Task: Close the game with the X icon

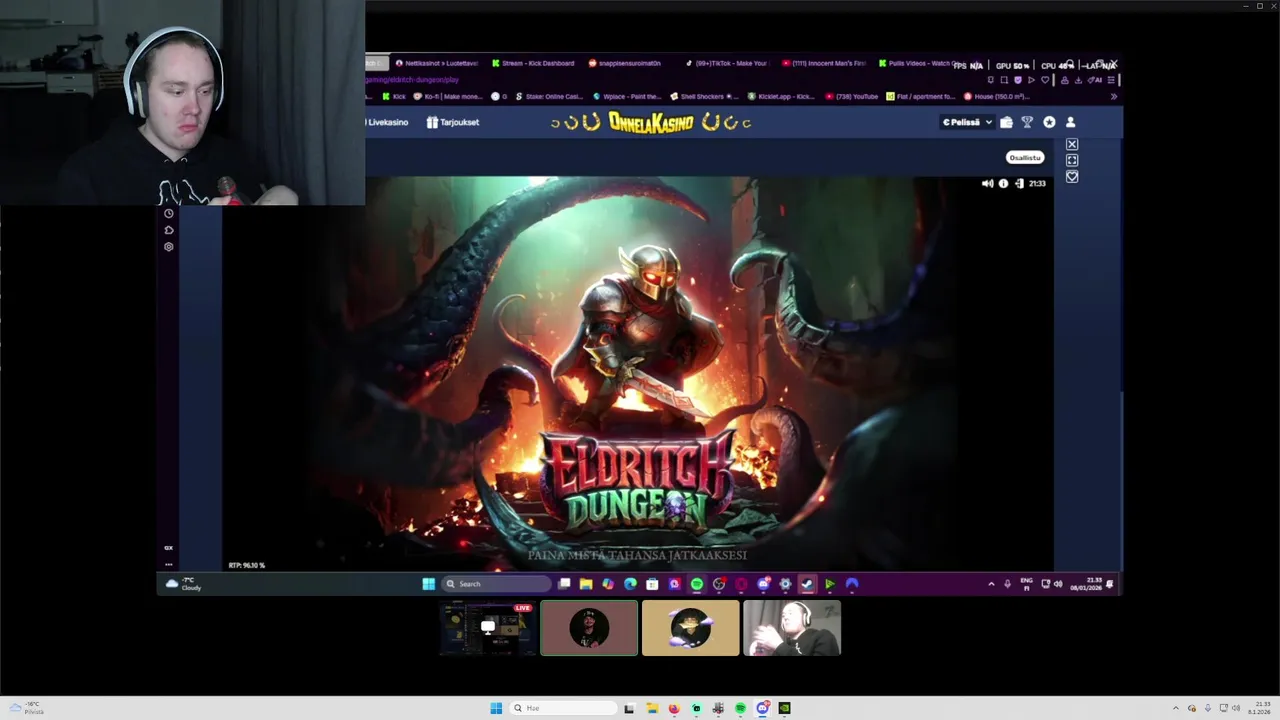Action: coord(1072,144)
